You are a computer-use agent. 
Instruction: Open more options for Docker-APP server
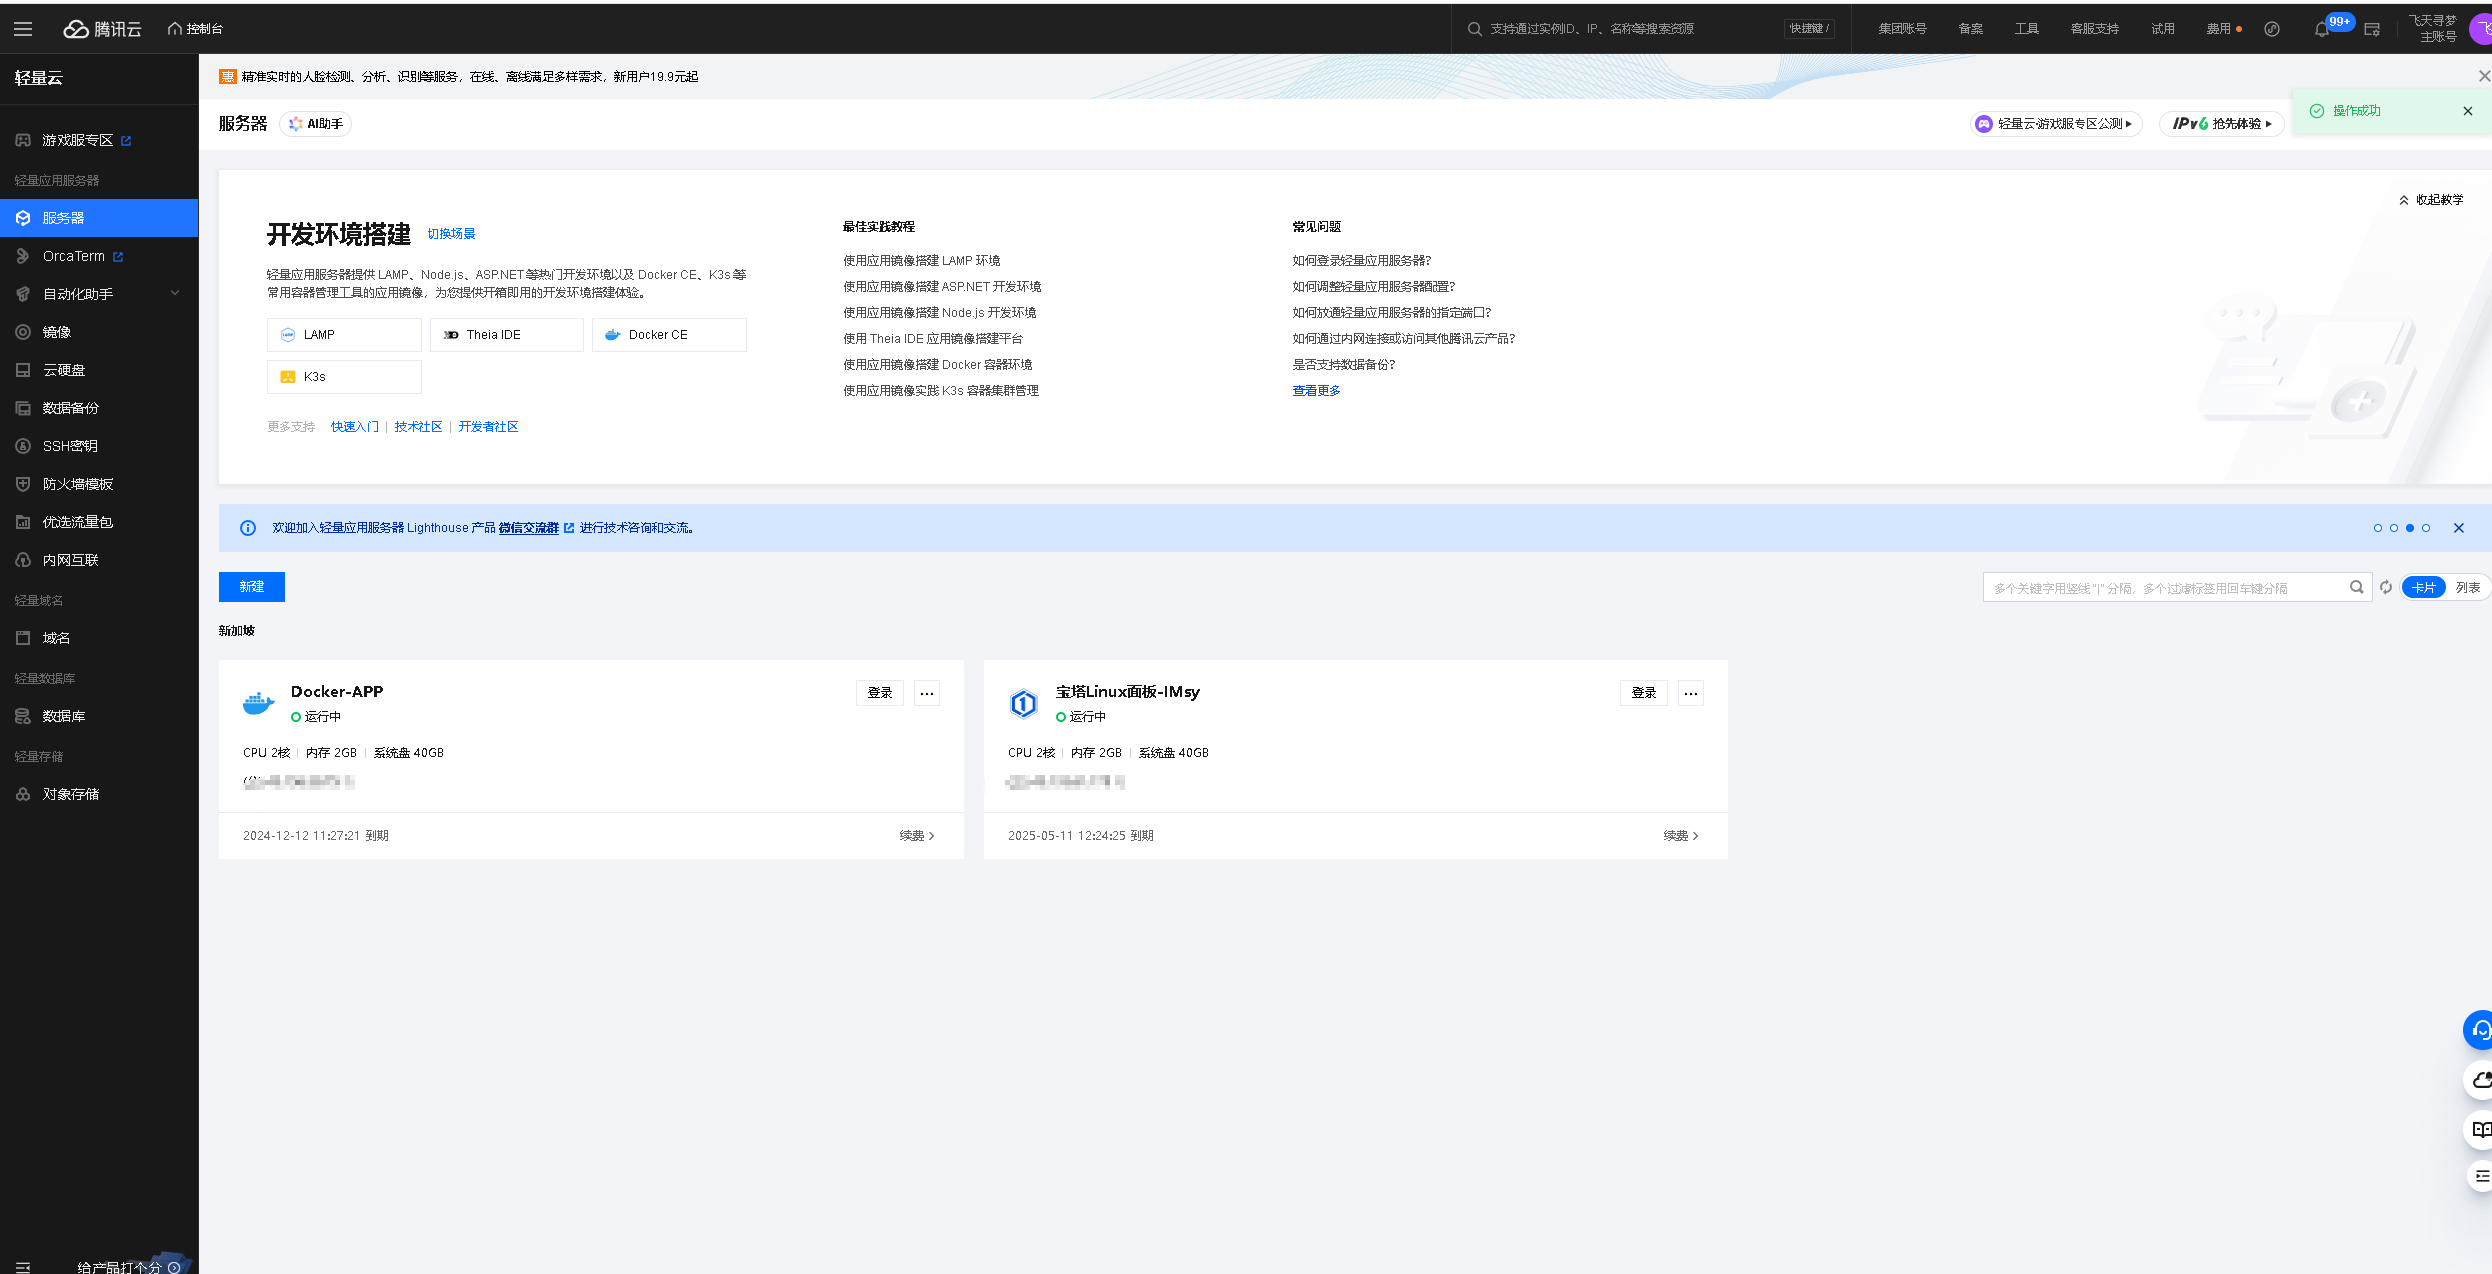coord(927,693)
